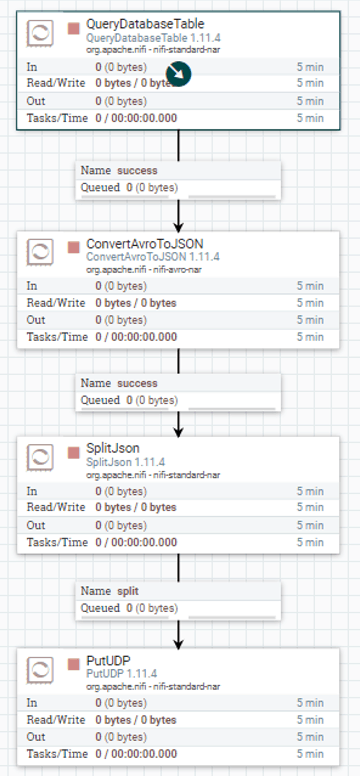This screenshot has width=360, height=776.
Task: Click the SplitJson processor icon
Action: pos(40,457)
